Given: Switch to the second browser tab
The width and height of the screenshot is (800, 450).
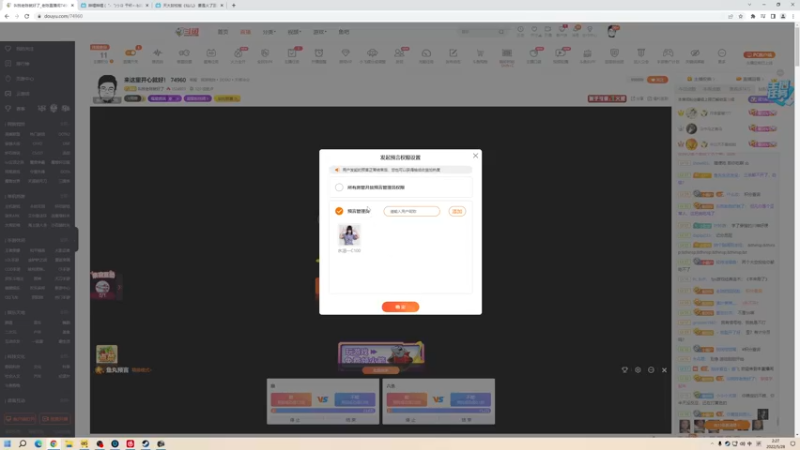Looking at the screenshot, I should point(113,5).
